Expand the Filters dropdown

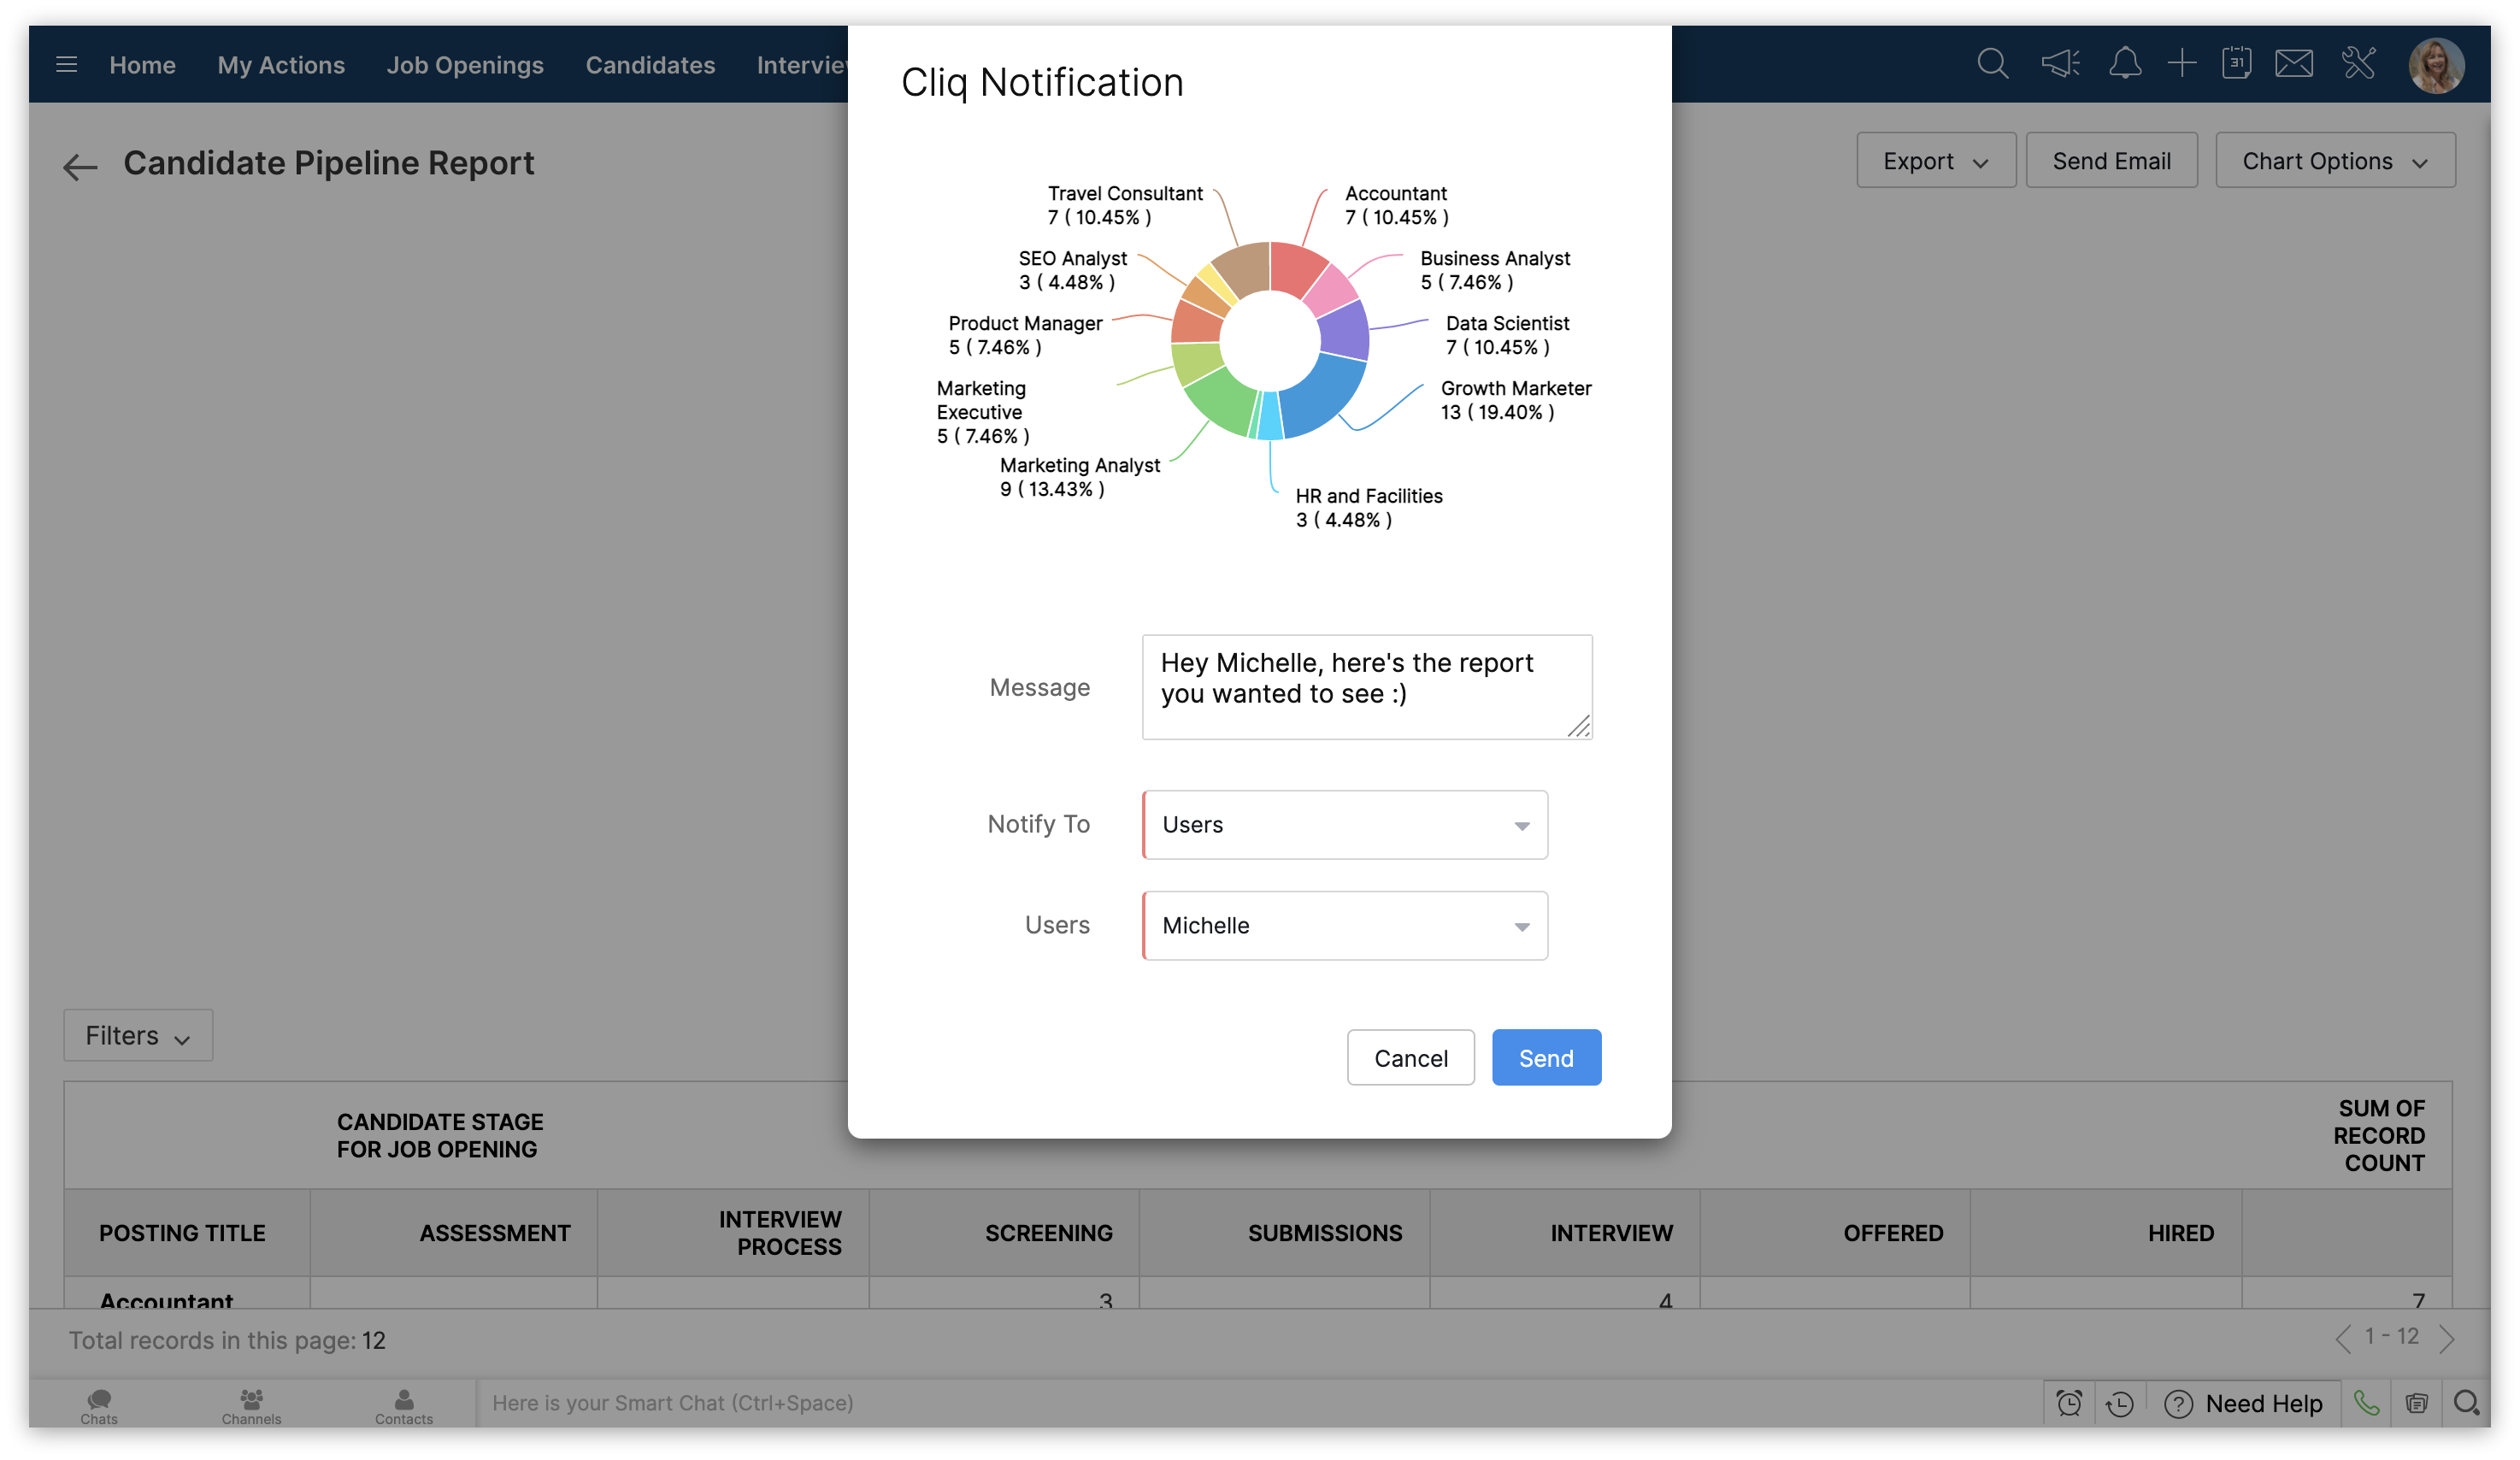(138, 1035)
